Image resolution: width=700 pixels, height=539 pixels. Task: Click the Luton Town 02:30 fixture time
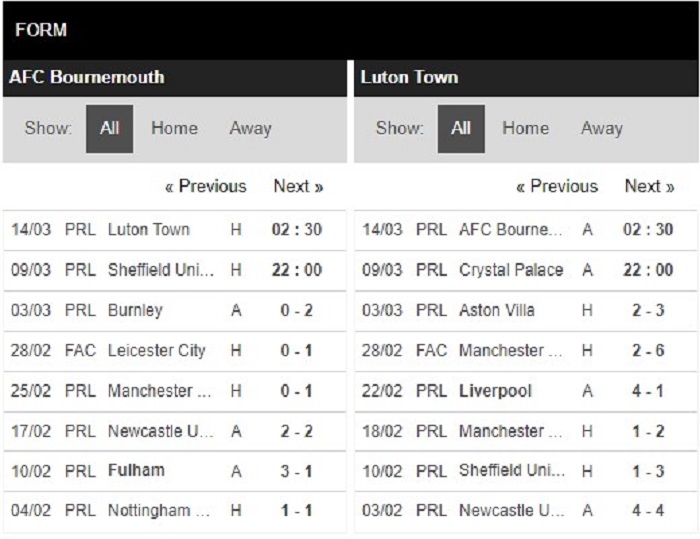tap(297, 230)
